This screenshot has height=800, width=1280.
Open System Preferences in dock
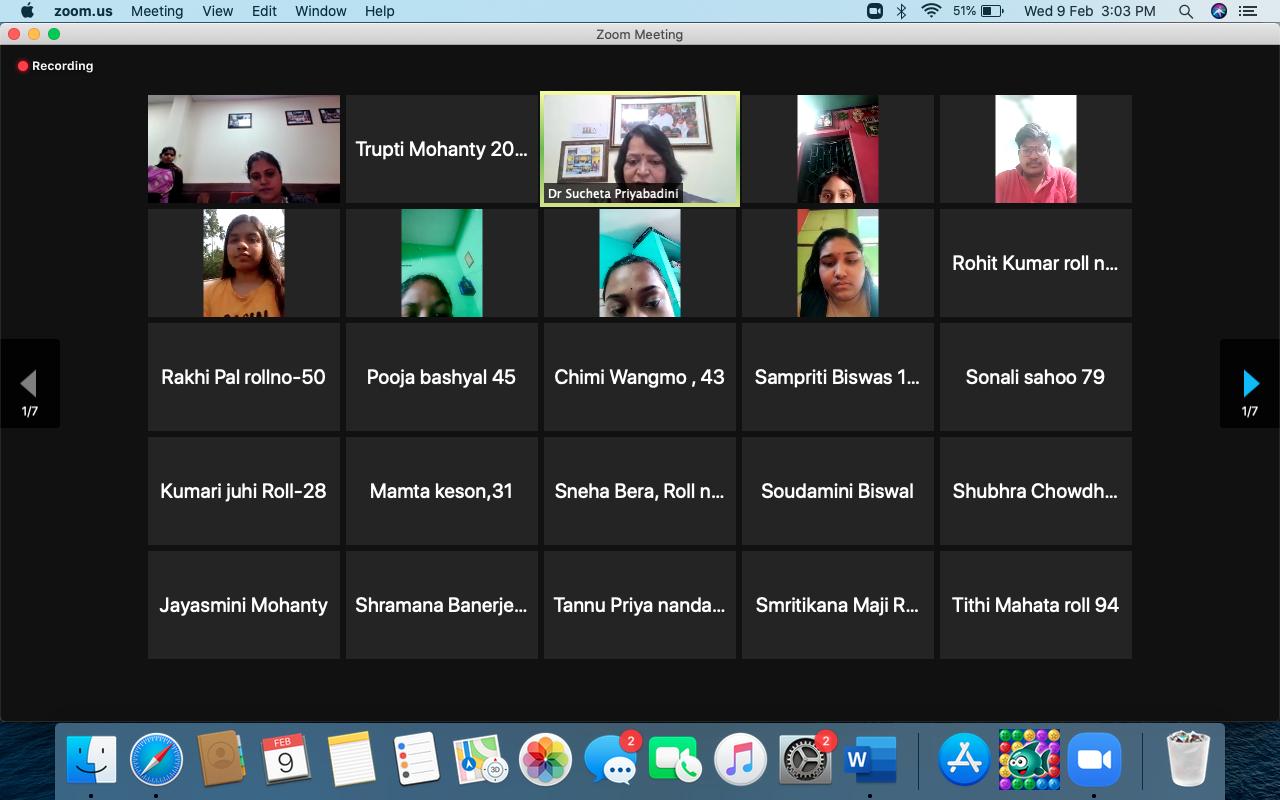pos(804,760)
